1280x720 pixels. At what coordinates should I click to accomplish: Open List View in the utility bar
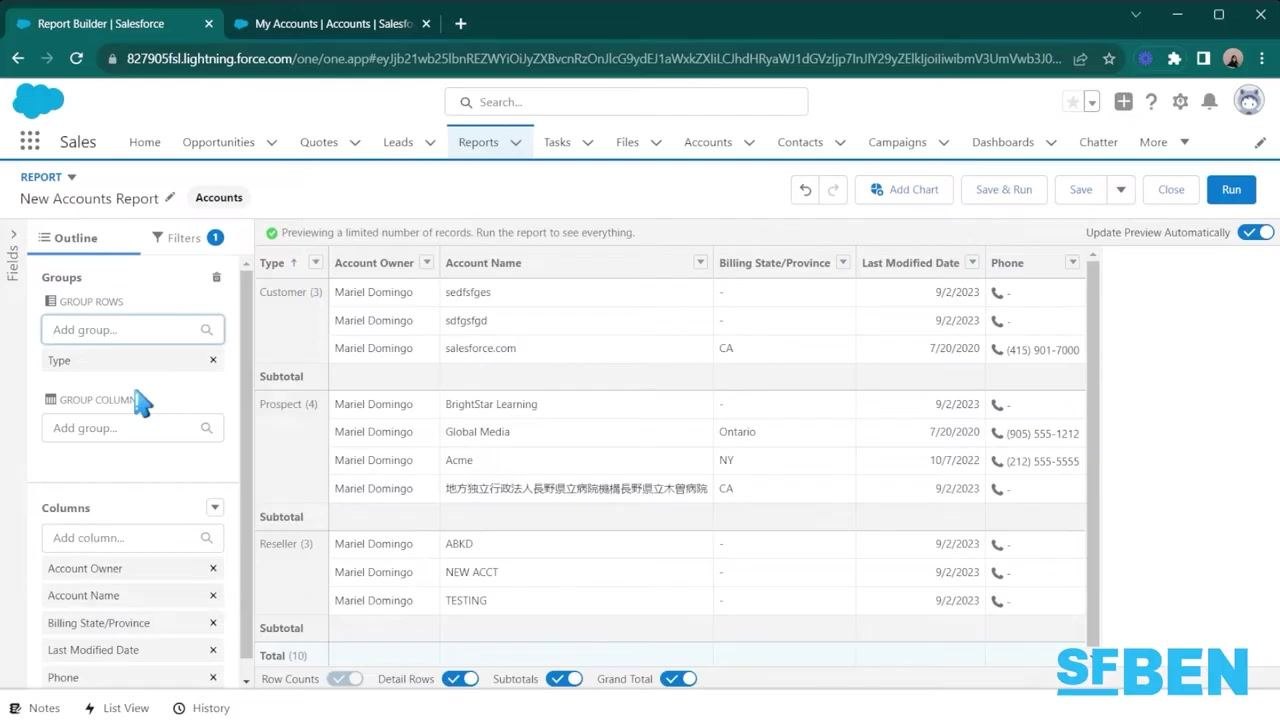click(117, 708)
